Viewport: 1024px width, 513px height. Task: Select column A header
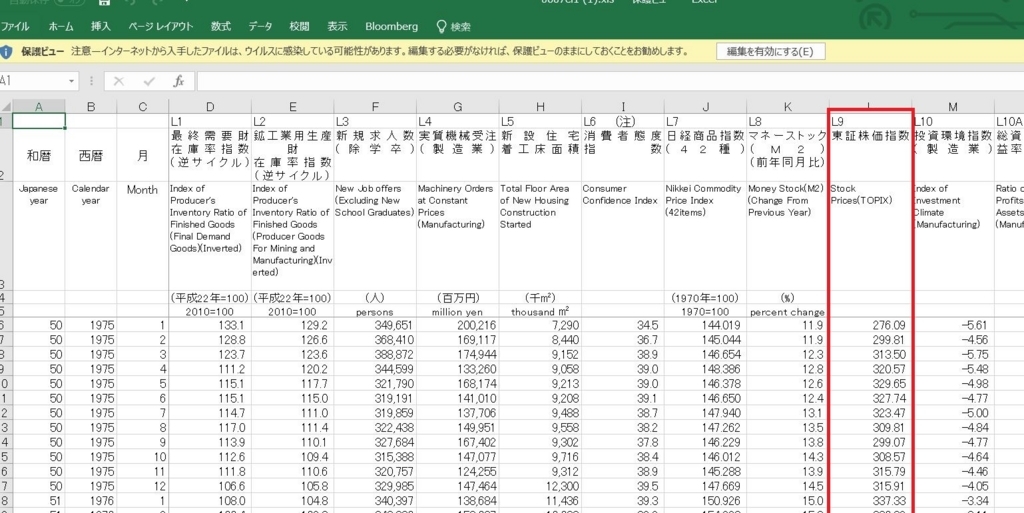tap(39, 106)
